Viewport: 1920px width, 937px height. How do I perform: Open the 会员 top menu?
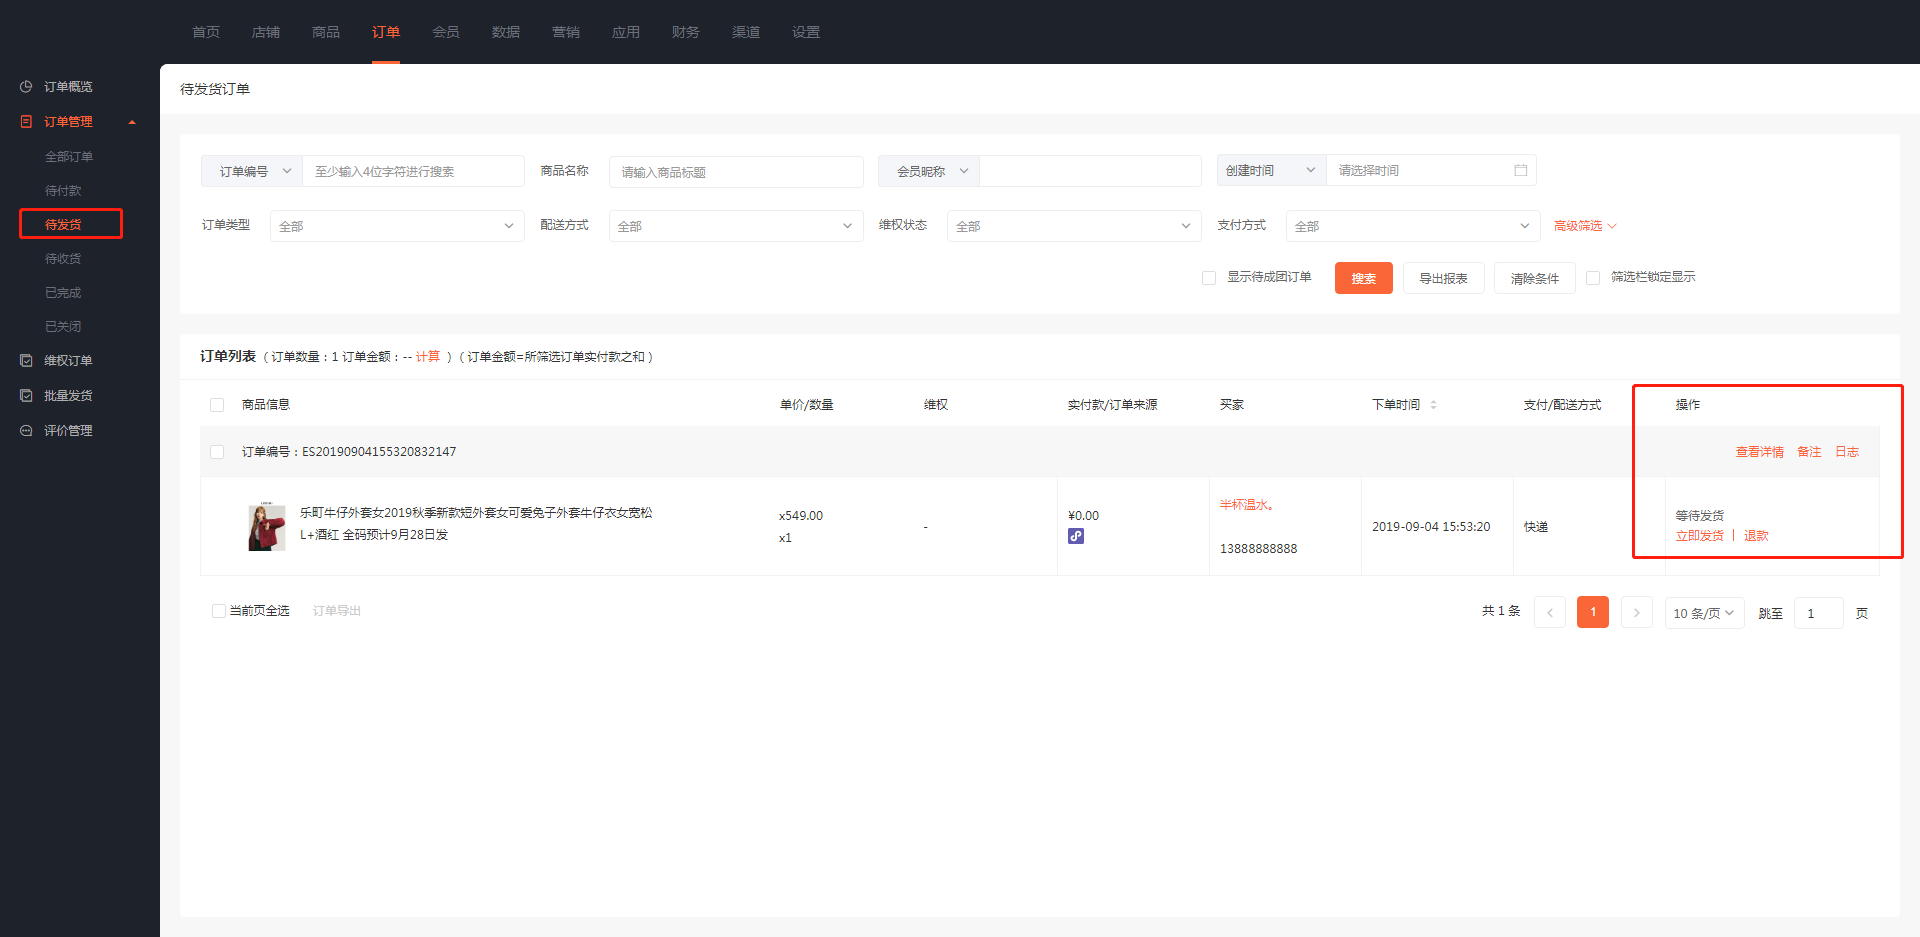pos(446,32)
